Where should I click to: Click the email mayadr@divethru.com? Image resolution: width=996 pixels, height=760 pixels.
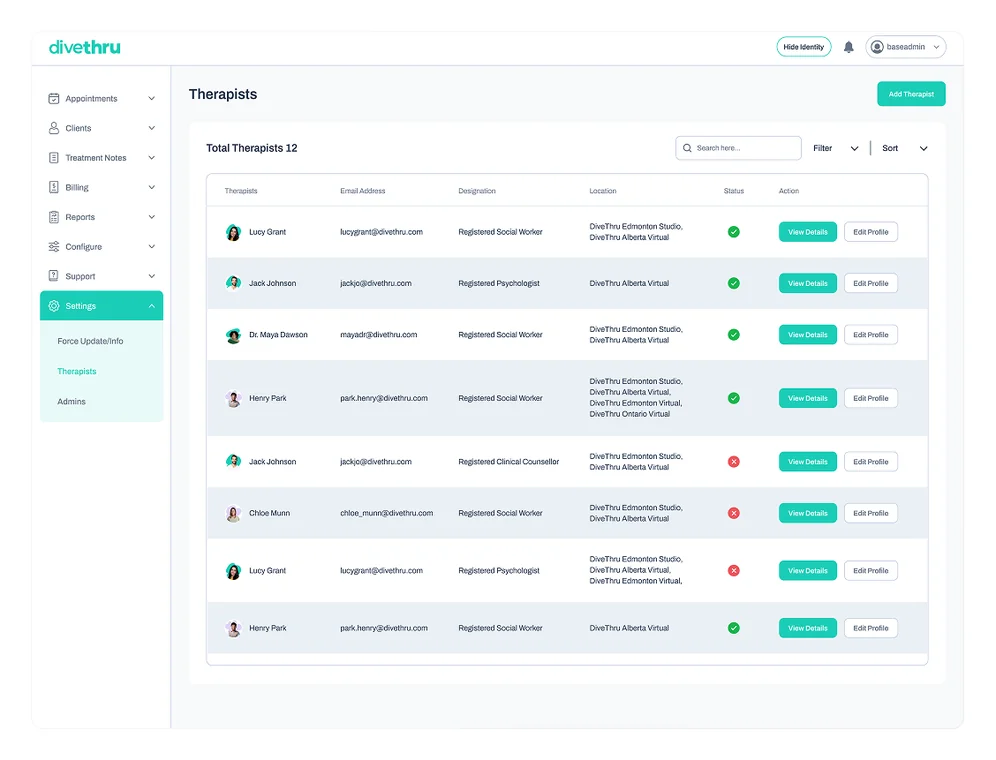coord(379,335)
